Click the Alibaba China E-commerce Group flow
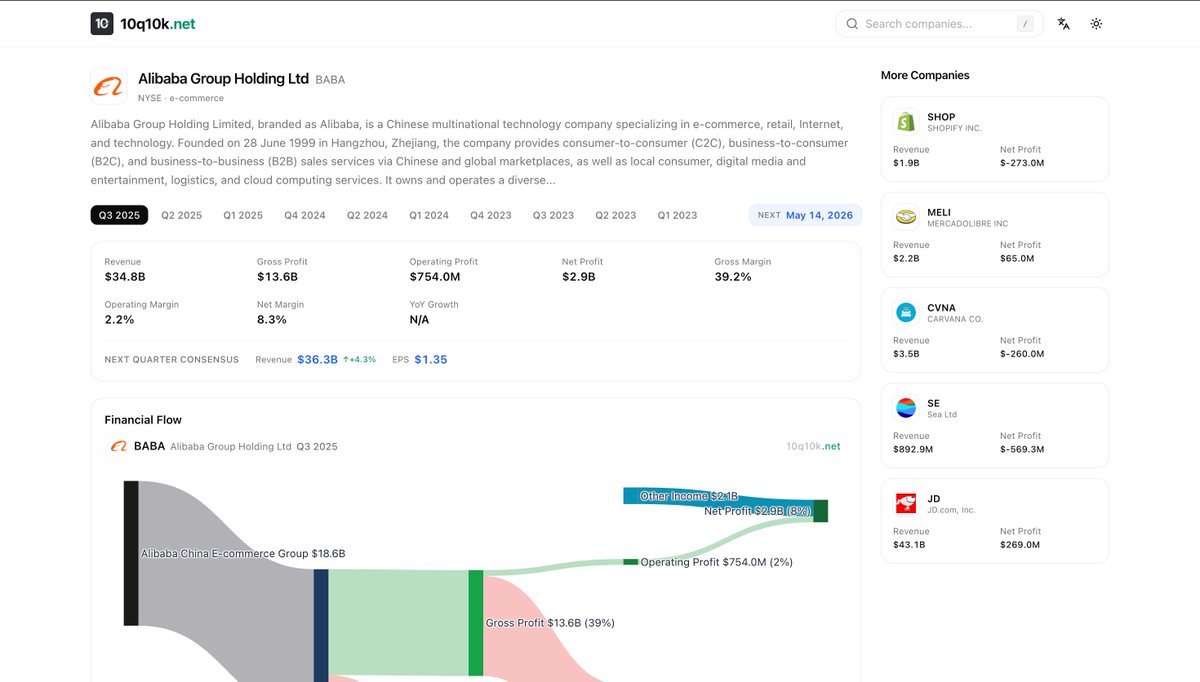This screenshot has height=682, width=1200. (x=243, y=553)
